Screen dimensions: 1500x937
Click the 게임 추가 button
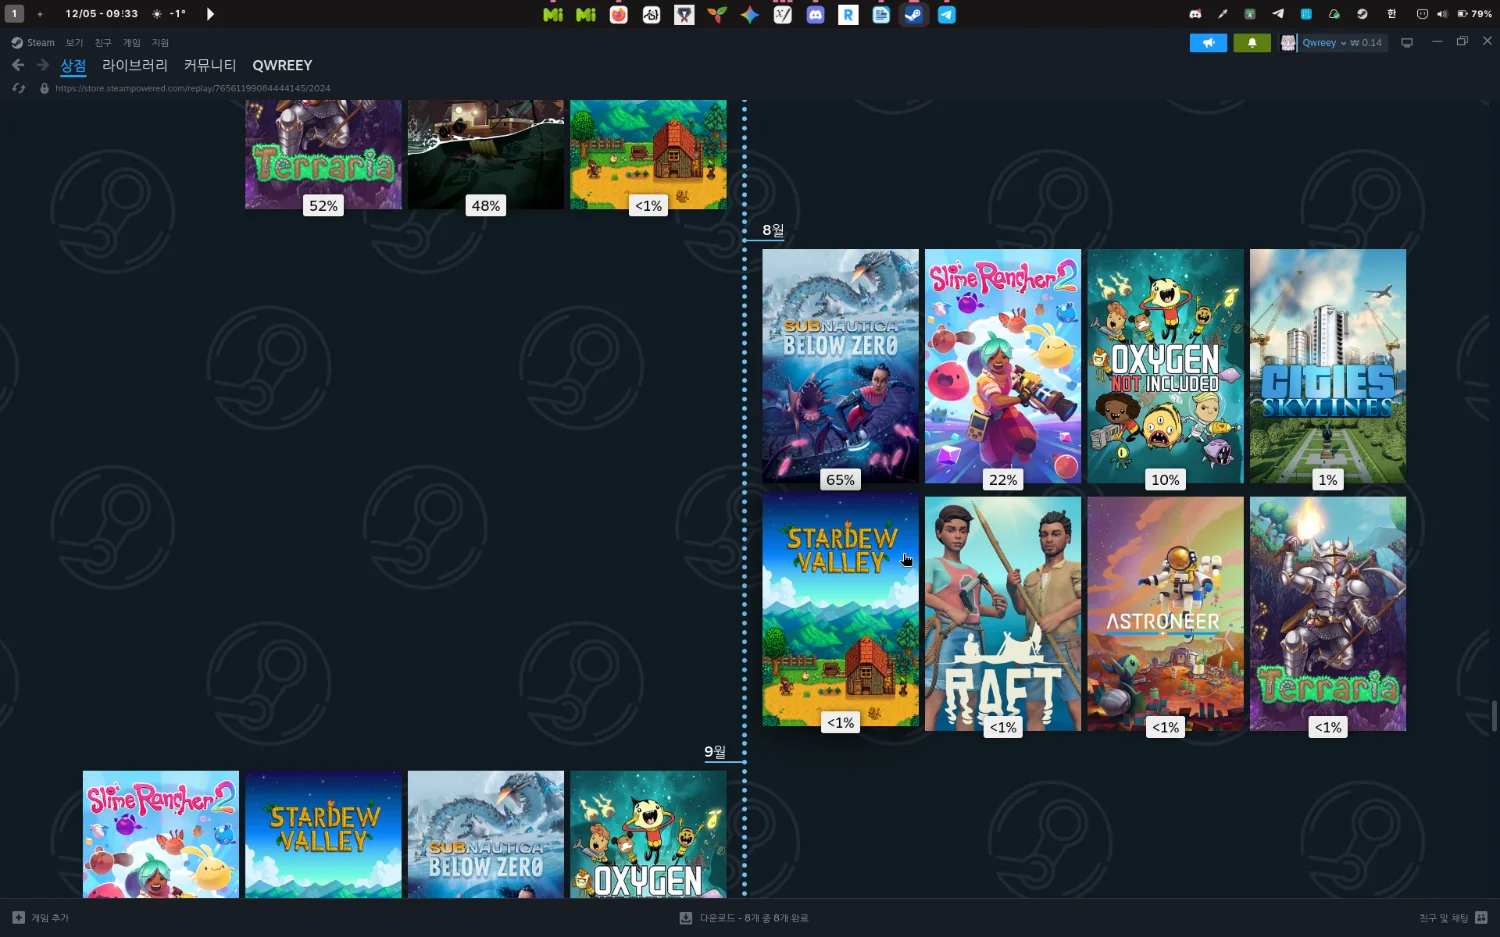pyautogui.click(x=41, y=918)
